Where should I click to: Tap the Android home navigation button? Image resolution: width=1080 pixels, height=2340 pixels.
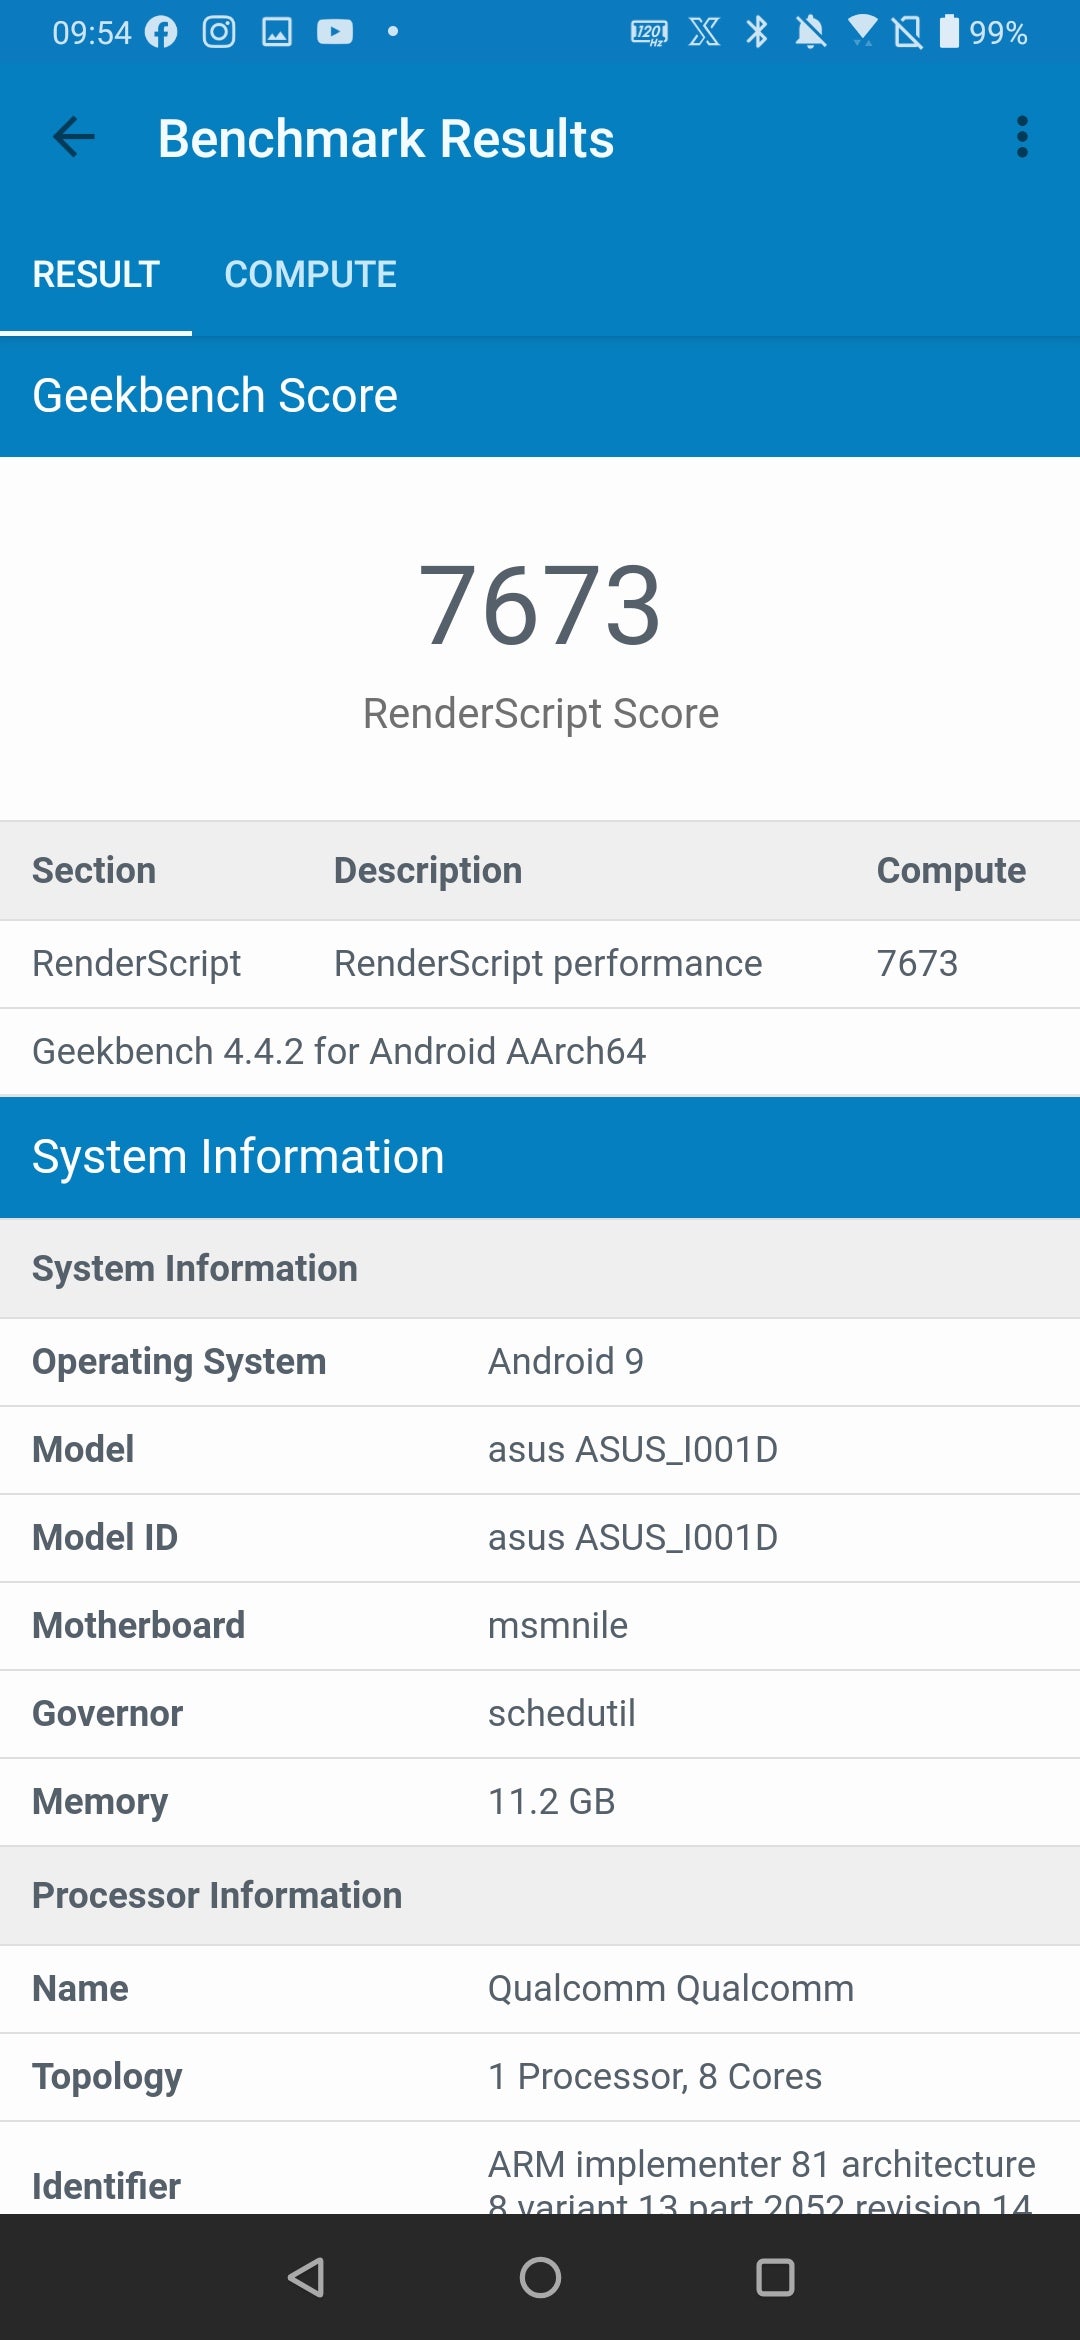click(540, 2277)
